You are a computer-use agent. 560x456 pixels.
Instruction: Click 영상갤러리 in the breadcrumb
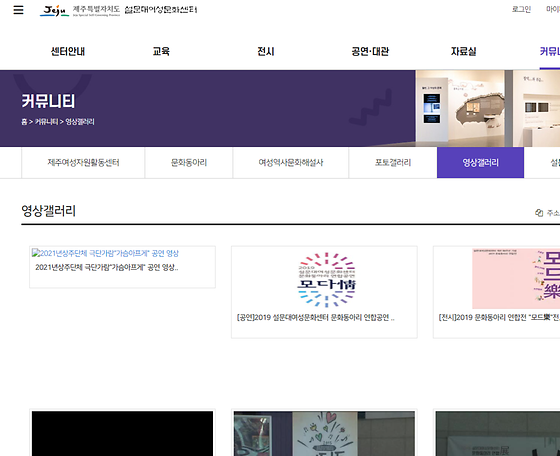click(x=80, y=122)
